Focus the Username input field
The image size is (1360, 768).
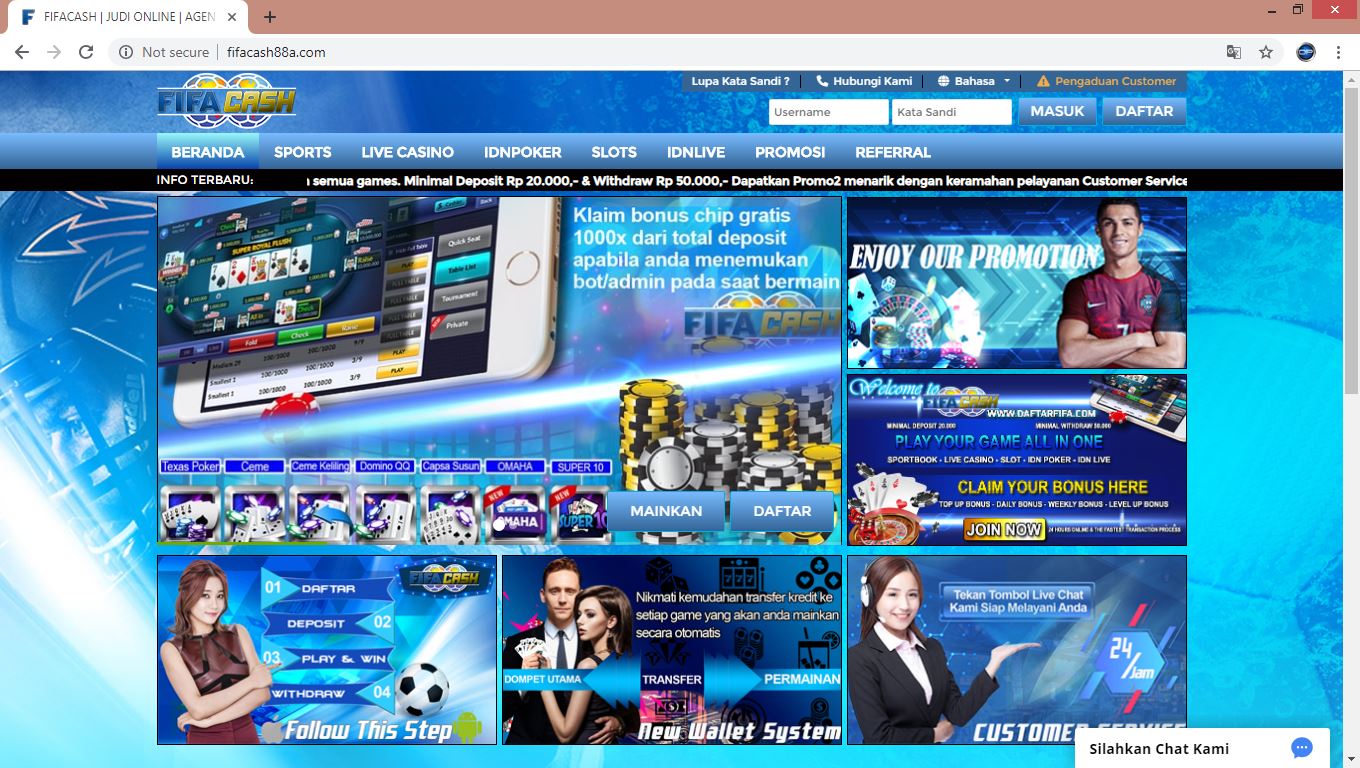(x=828, y=112)
